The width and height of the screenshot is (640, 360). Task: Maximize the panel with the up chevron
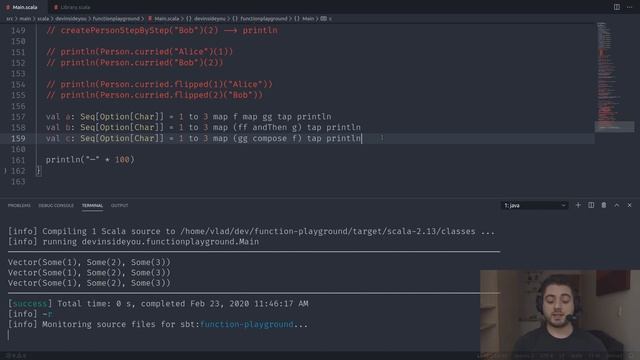(617, 205)
